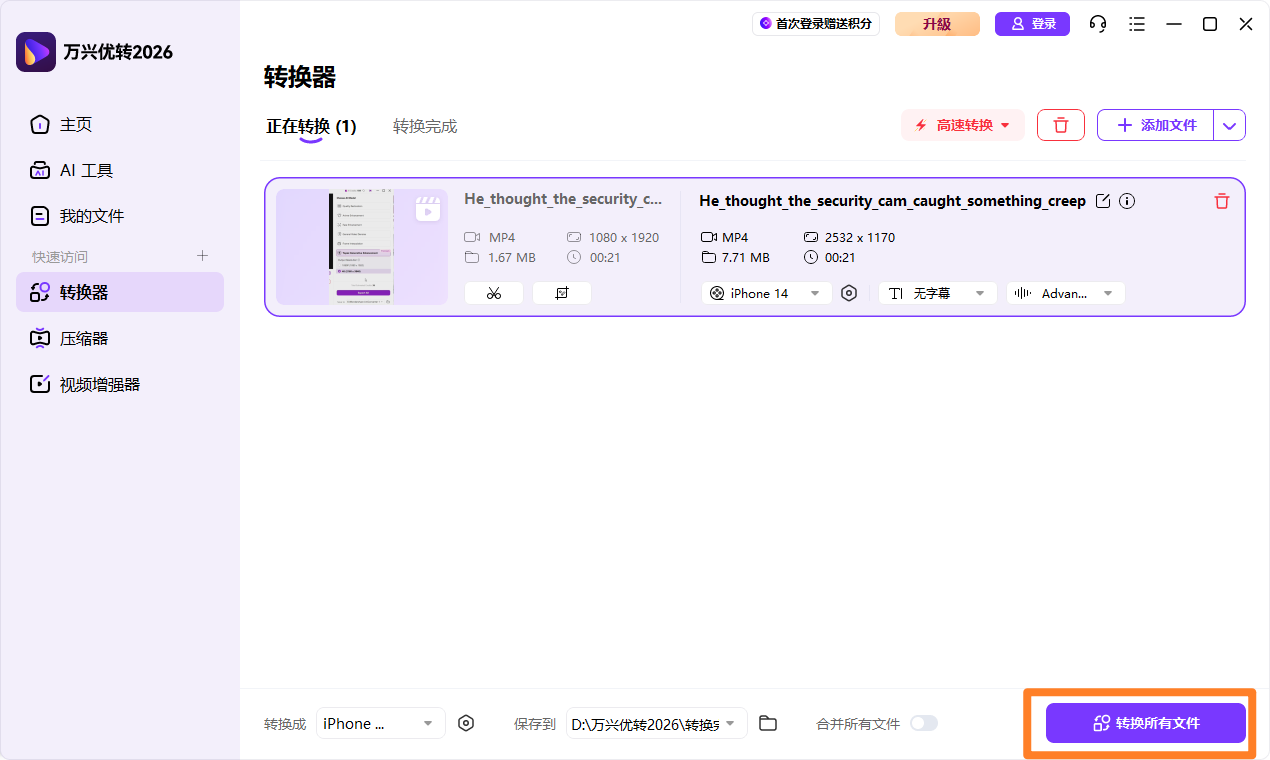Open the task list icon in title bar
Screen dimensions: 1270x760
click(1136, 23)
